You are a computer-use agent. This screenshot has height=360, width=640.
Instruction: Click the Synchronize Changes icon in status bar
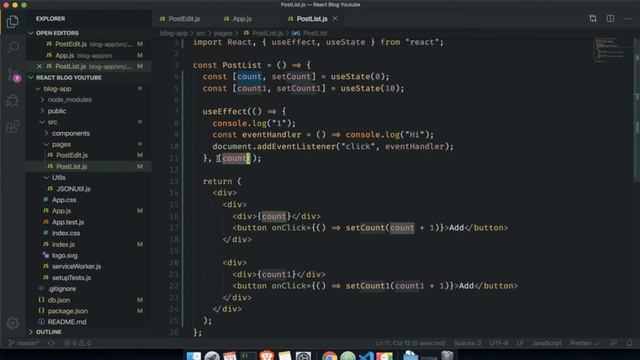pyautogui.click(x=51, y=343)
